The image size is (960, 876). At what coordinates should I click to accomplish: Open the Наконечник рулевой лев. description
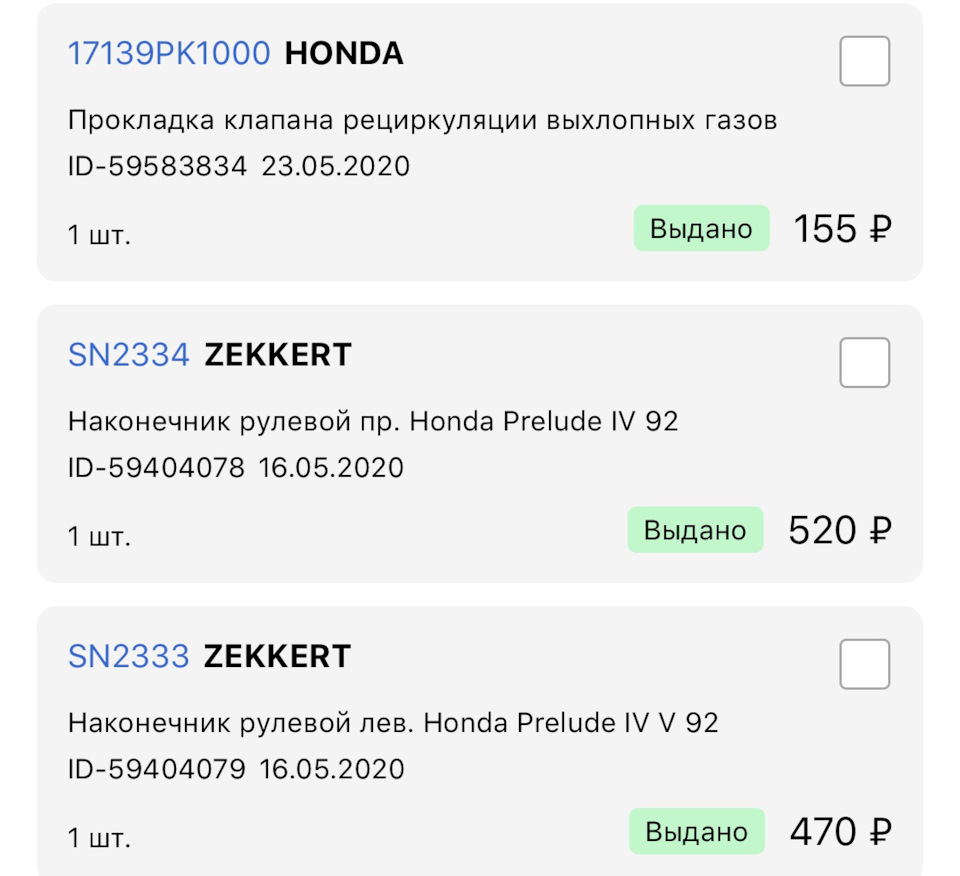(x=392, y=723)
